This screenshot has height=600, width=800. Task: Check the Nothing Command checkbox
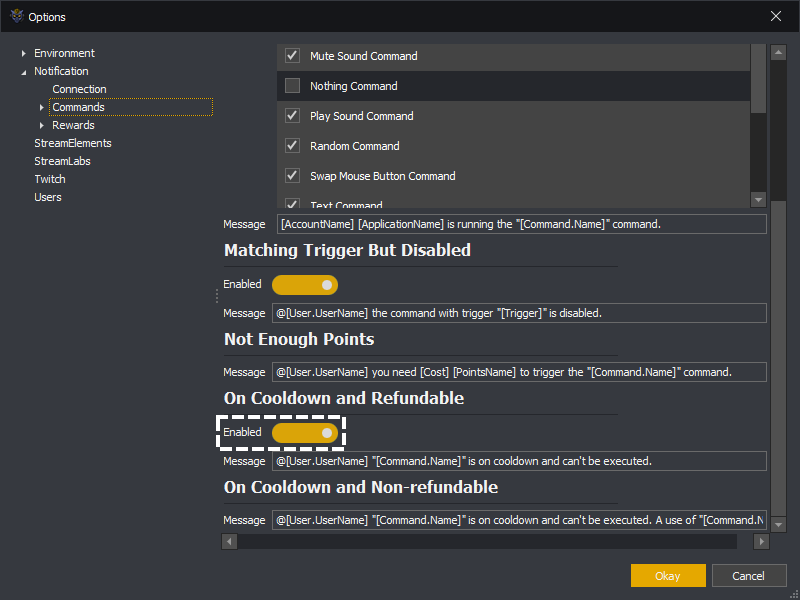[292, 86]
